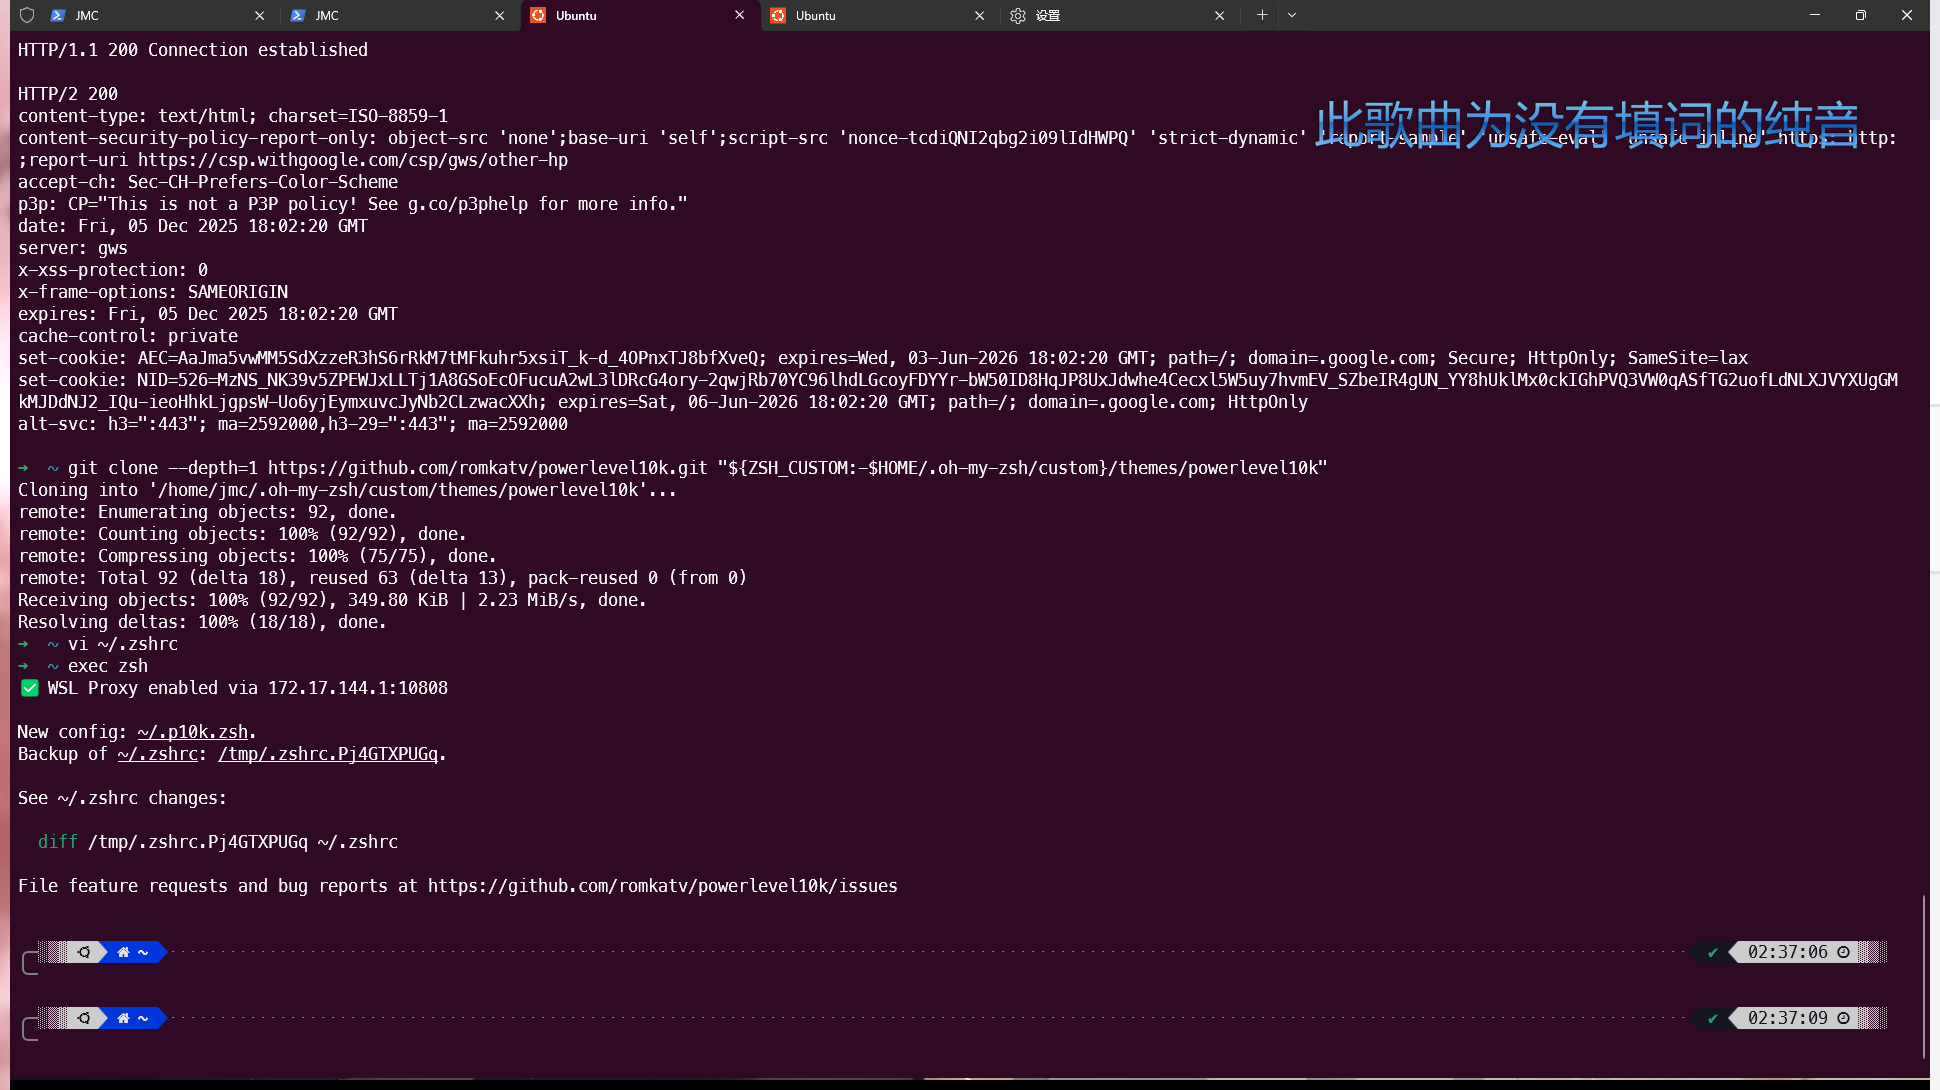Click the powerlevel10k issues GitHub URL
The height and width of the screenshot is (1090, 1940).
pos(662,886)
